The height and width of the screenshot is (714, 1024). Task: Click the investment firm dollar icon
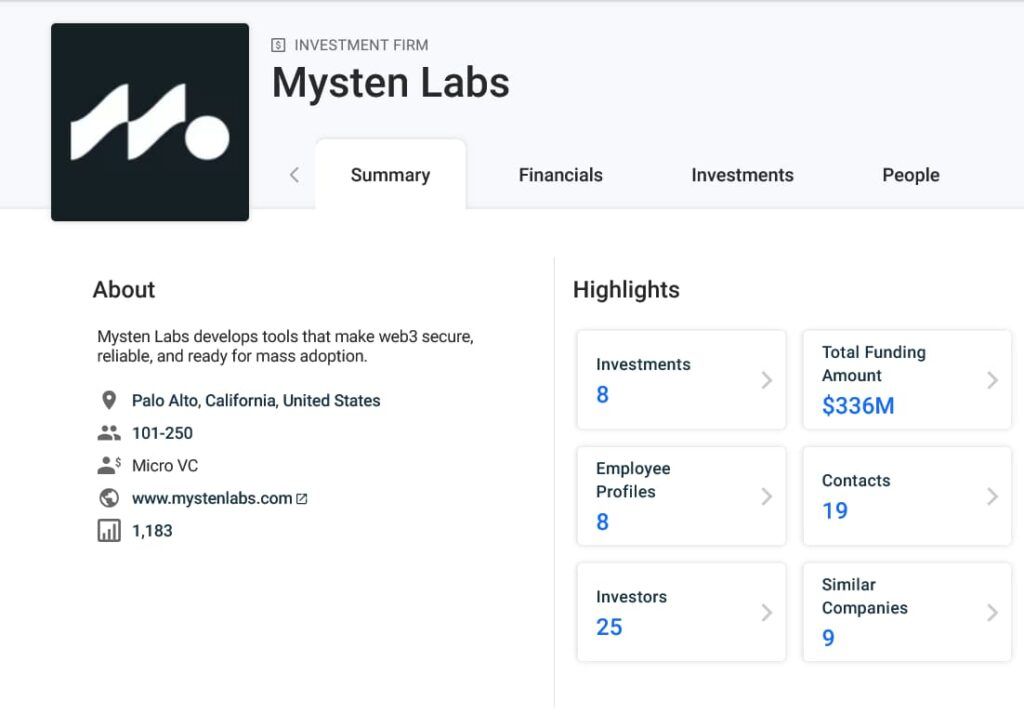point(279,45)
